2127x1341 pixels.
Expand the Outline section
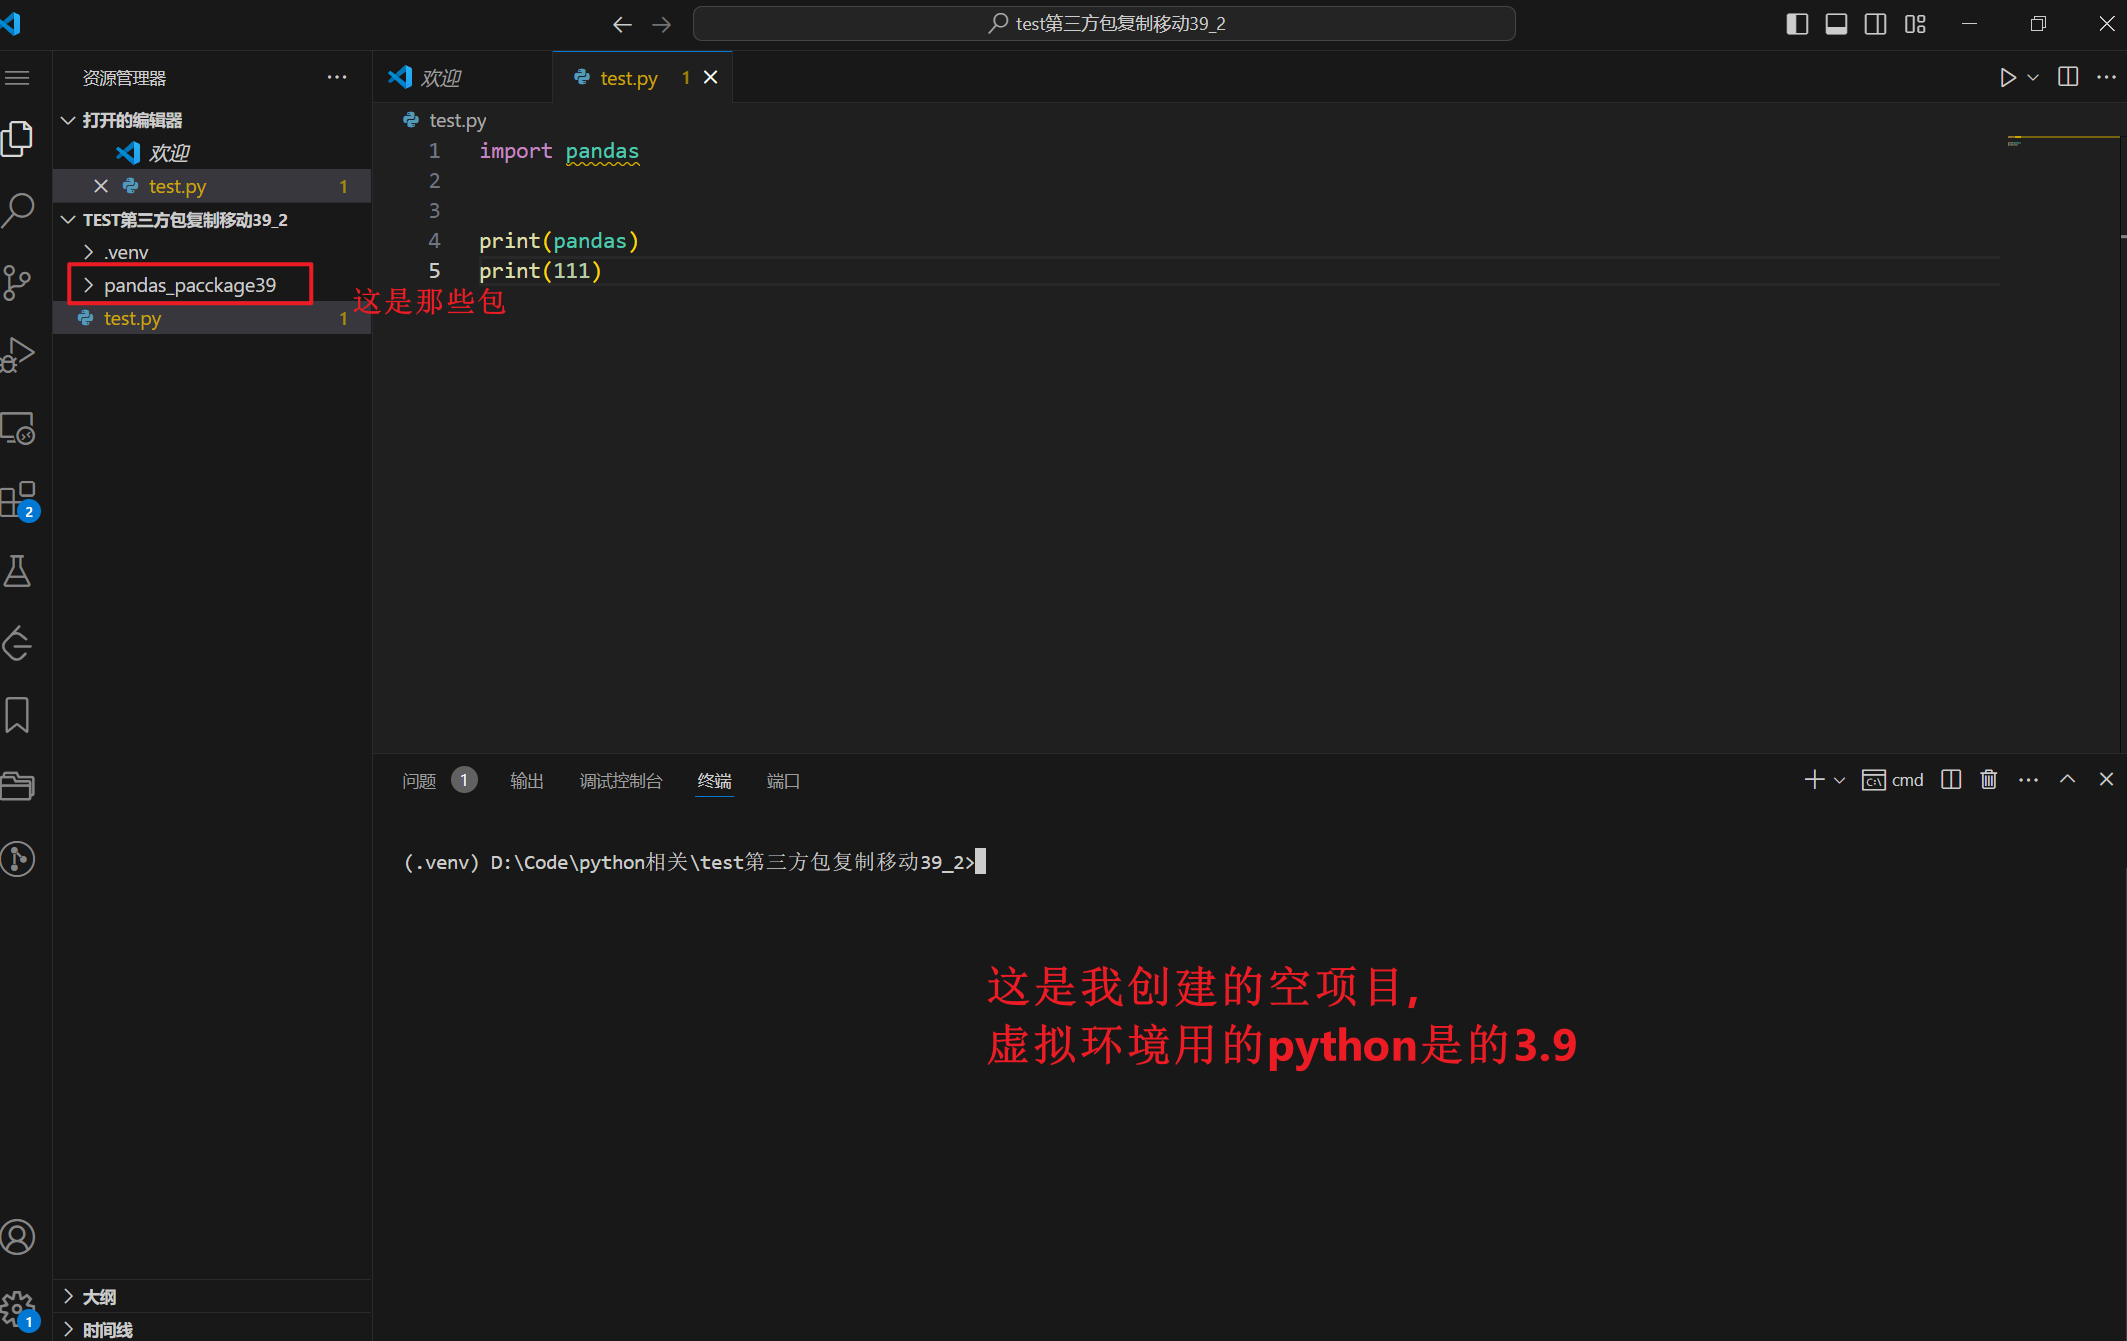(x=212, y=1297)
